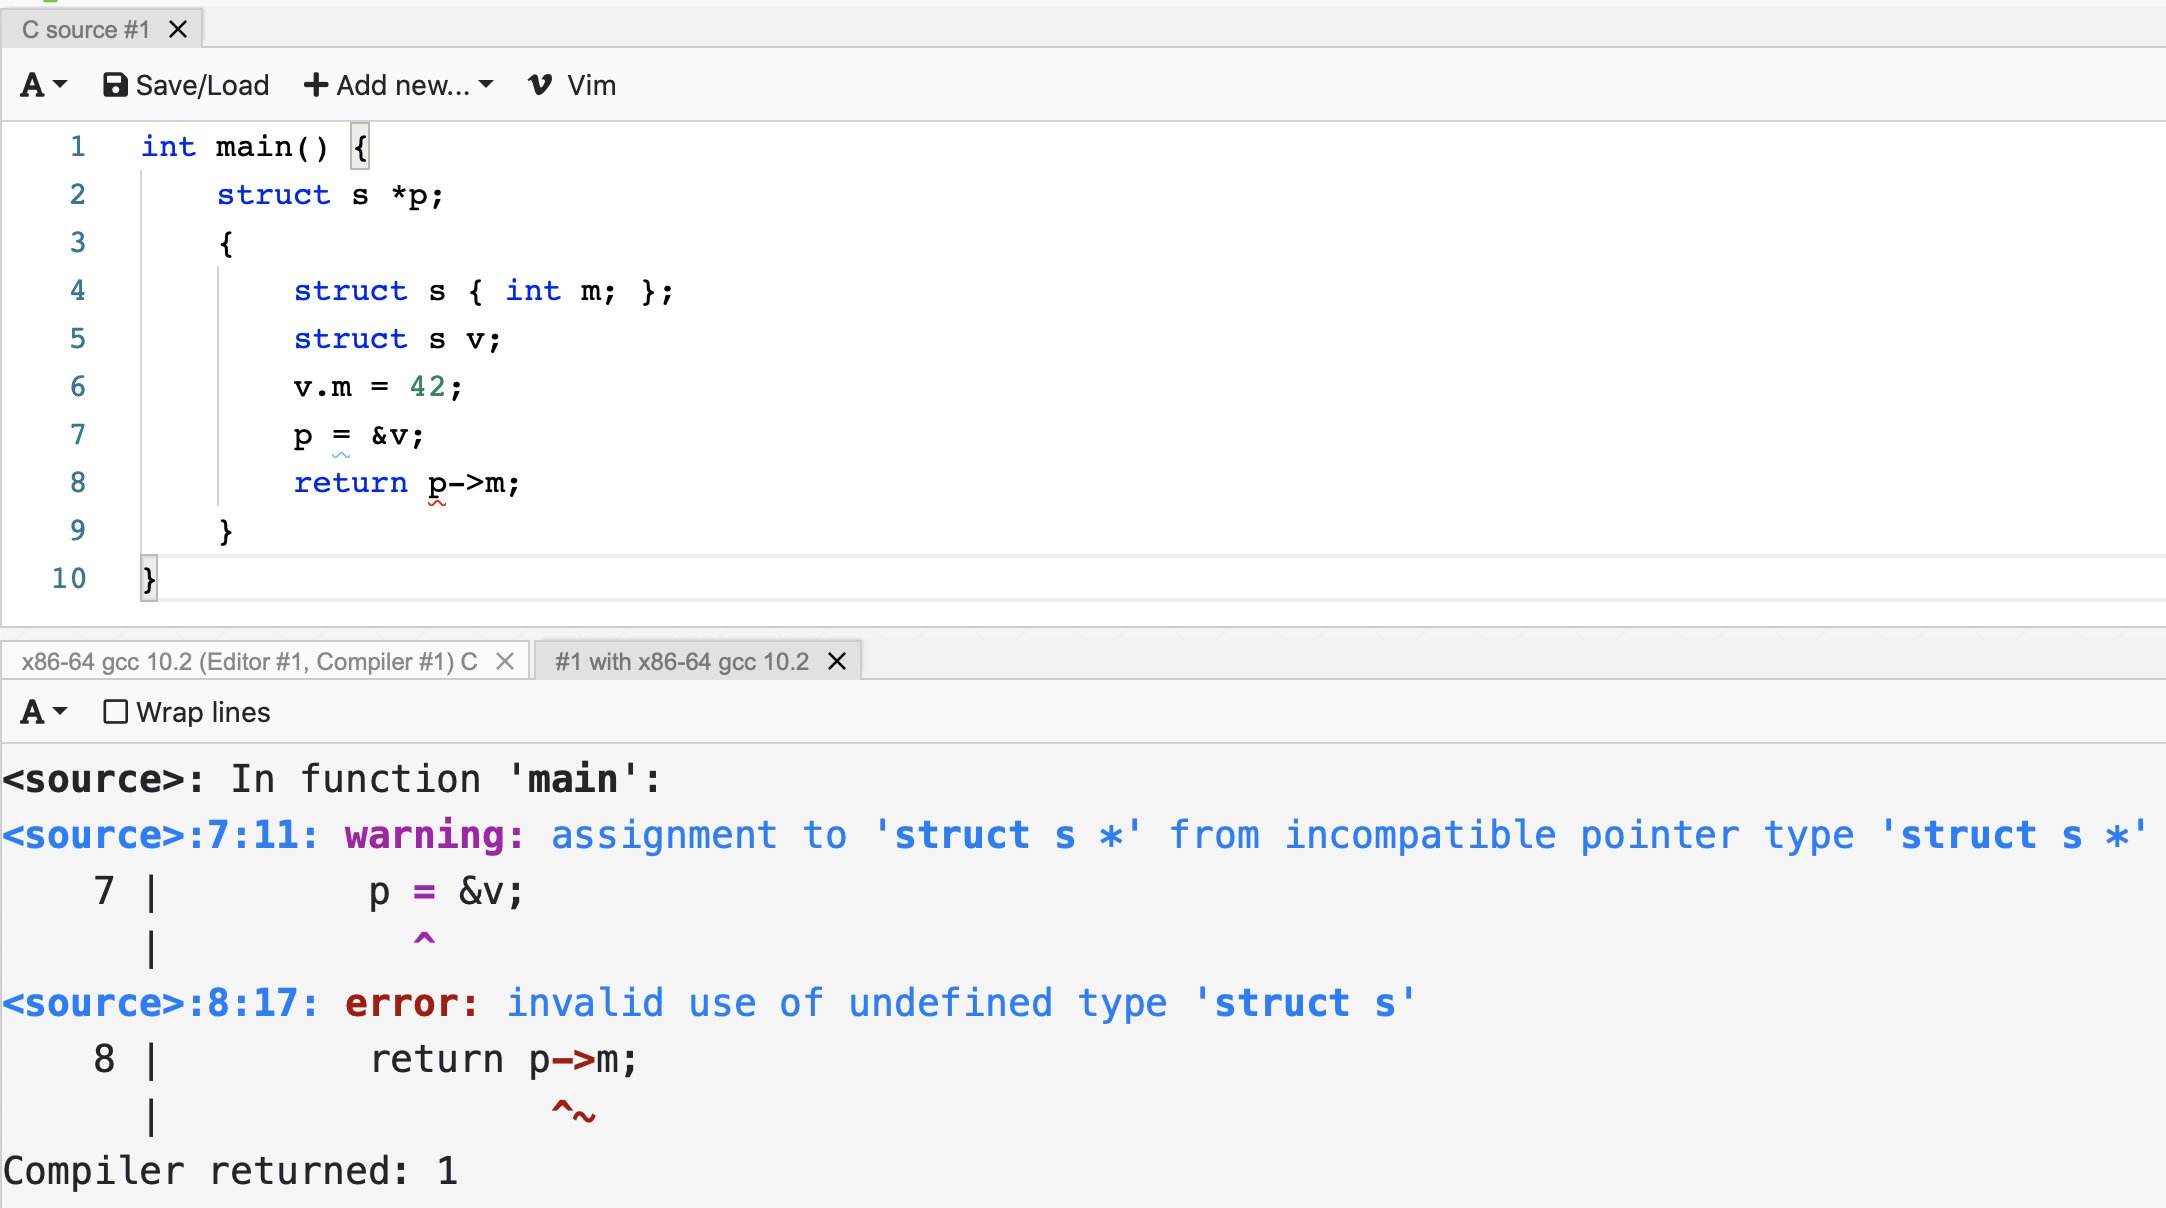This screenshot has height=1208, width=2166.
Task: Close the x86-64 gcc 10.2 compiler tab
Action: [x=505, y=662]
